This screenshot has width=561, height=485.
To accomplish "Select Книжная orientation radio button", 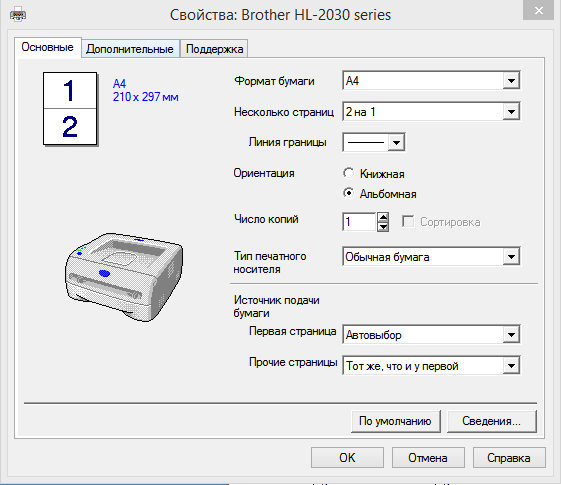I will 348,173.
